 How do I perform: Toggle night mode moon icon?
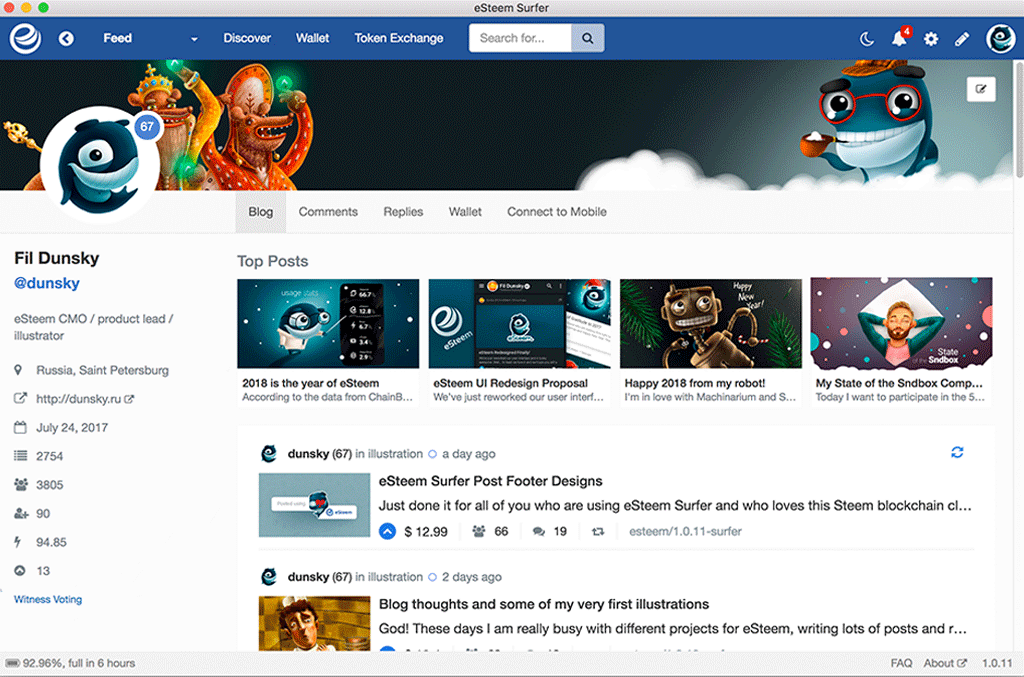(x=867, y=39)
